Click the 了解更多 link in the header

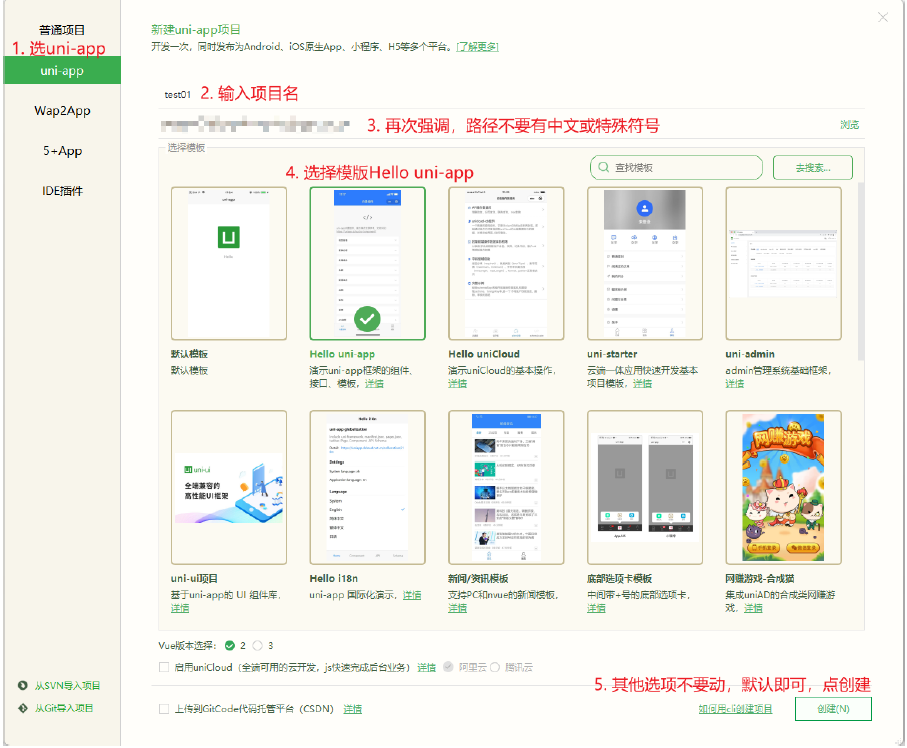[477, 47]
